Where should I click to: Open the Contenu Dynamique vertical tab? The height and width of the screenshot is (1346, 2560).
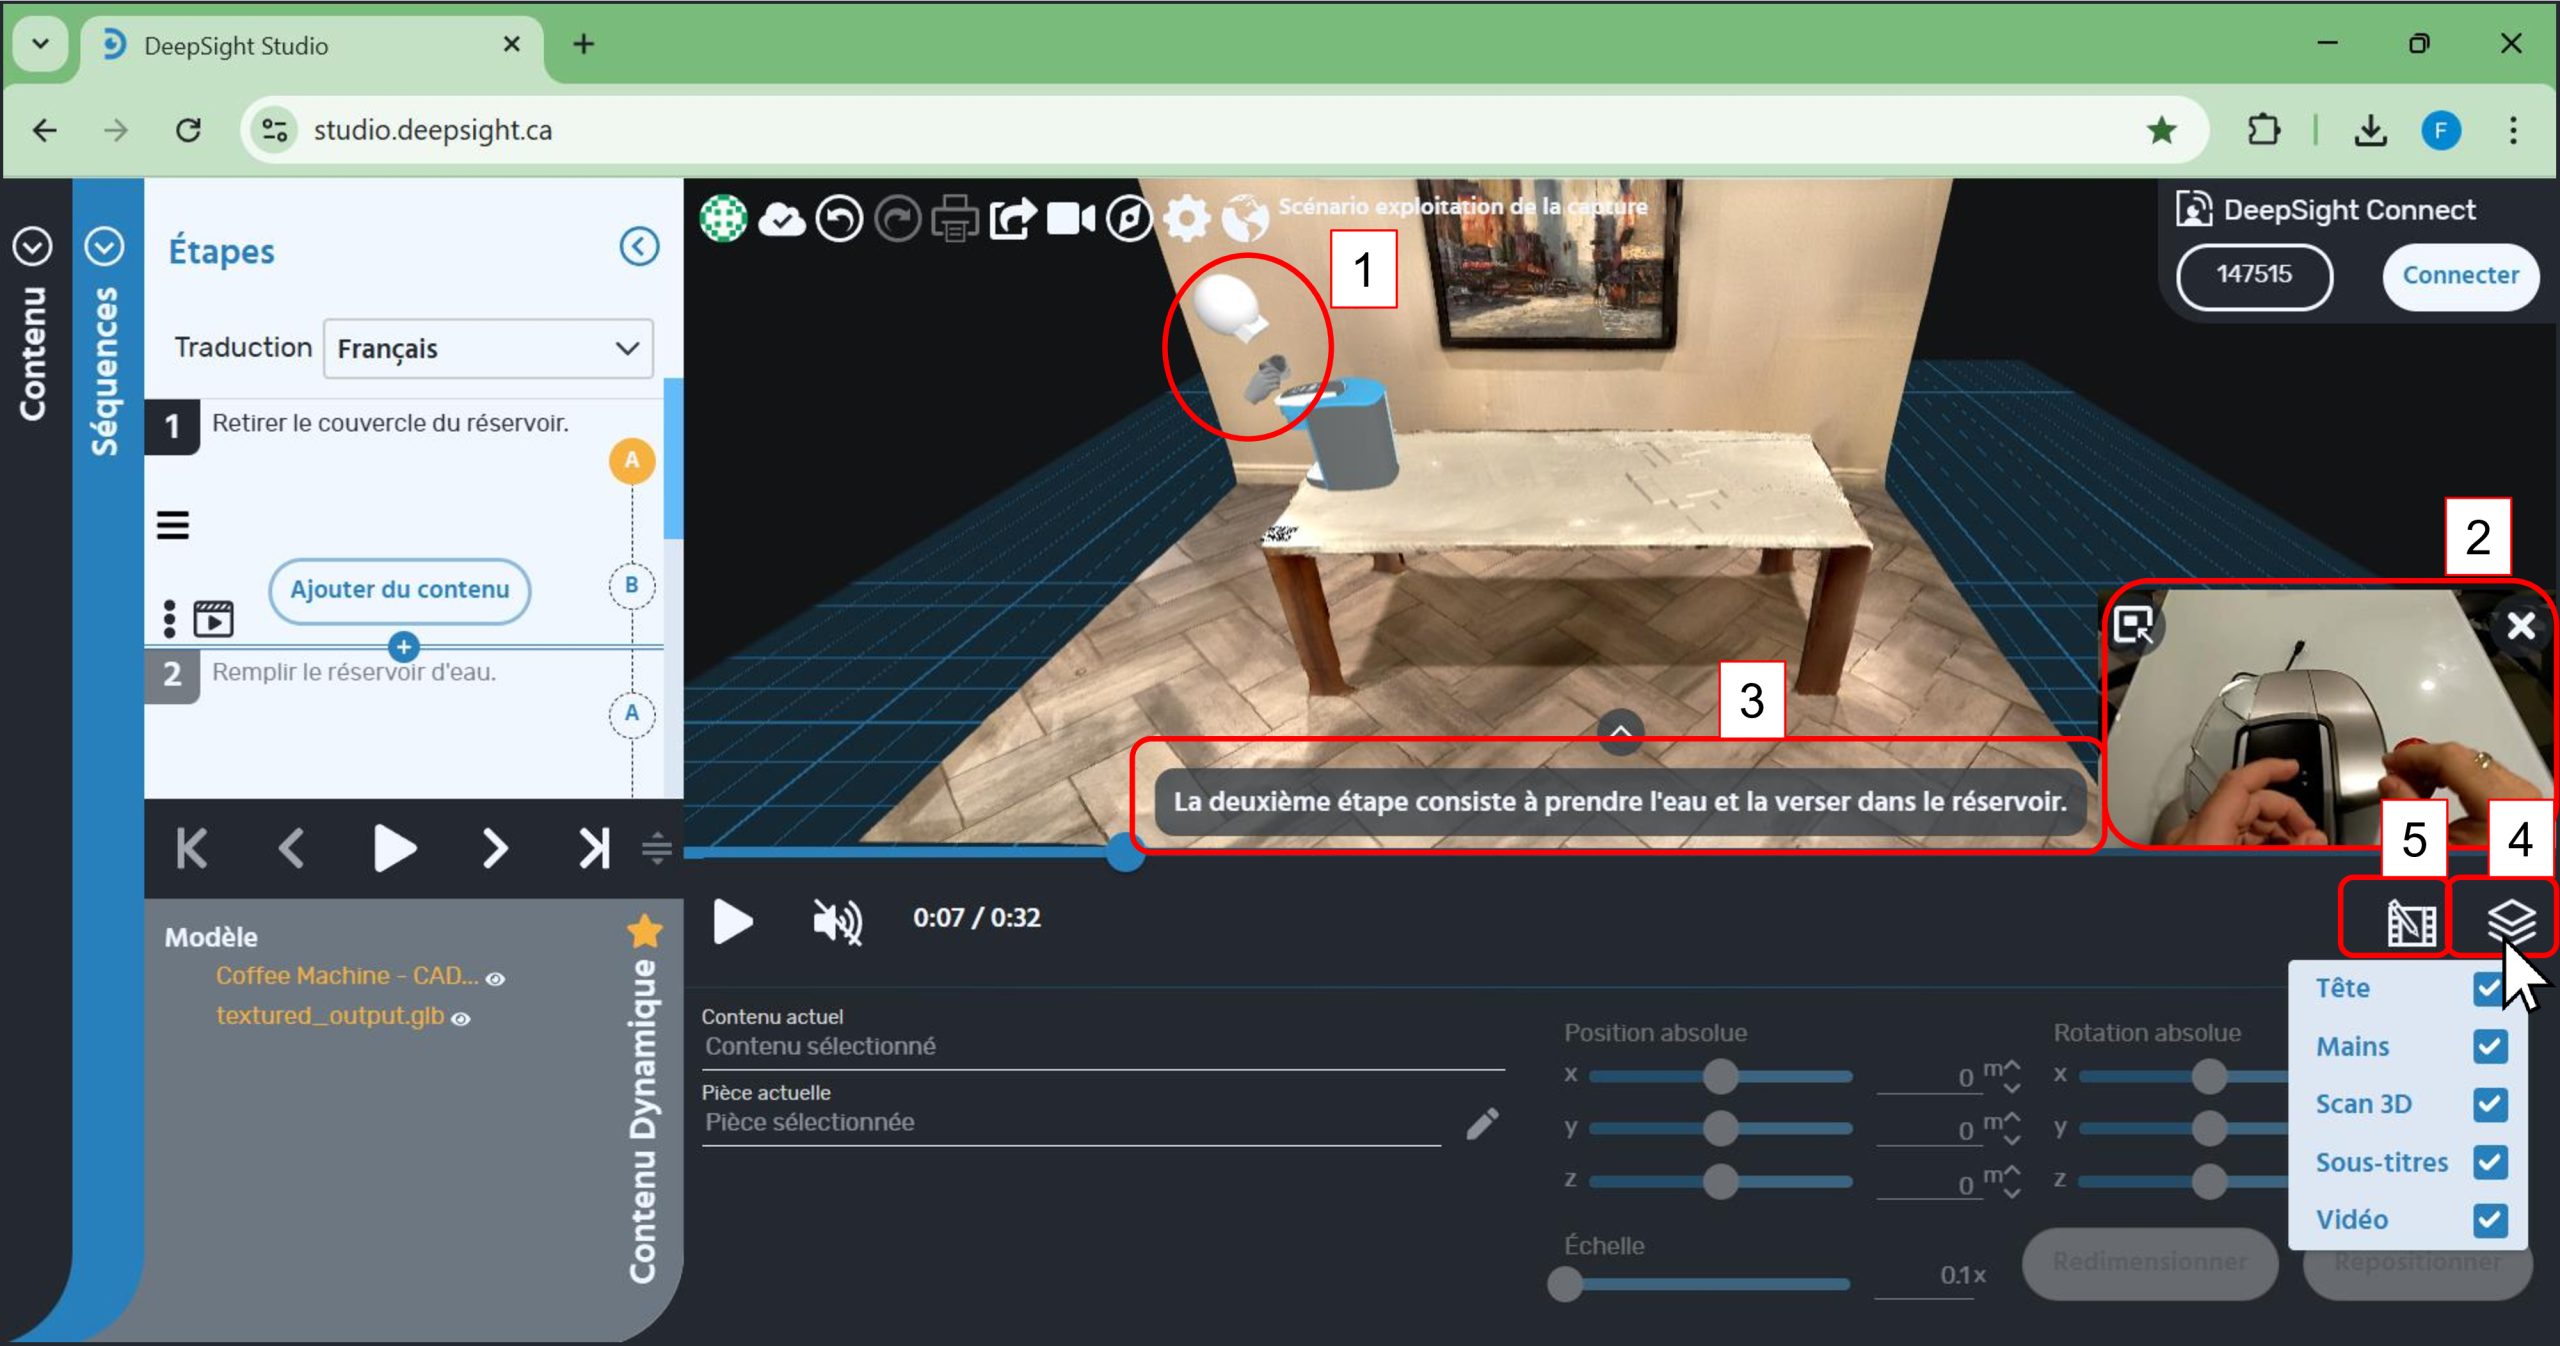643,1120
